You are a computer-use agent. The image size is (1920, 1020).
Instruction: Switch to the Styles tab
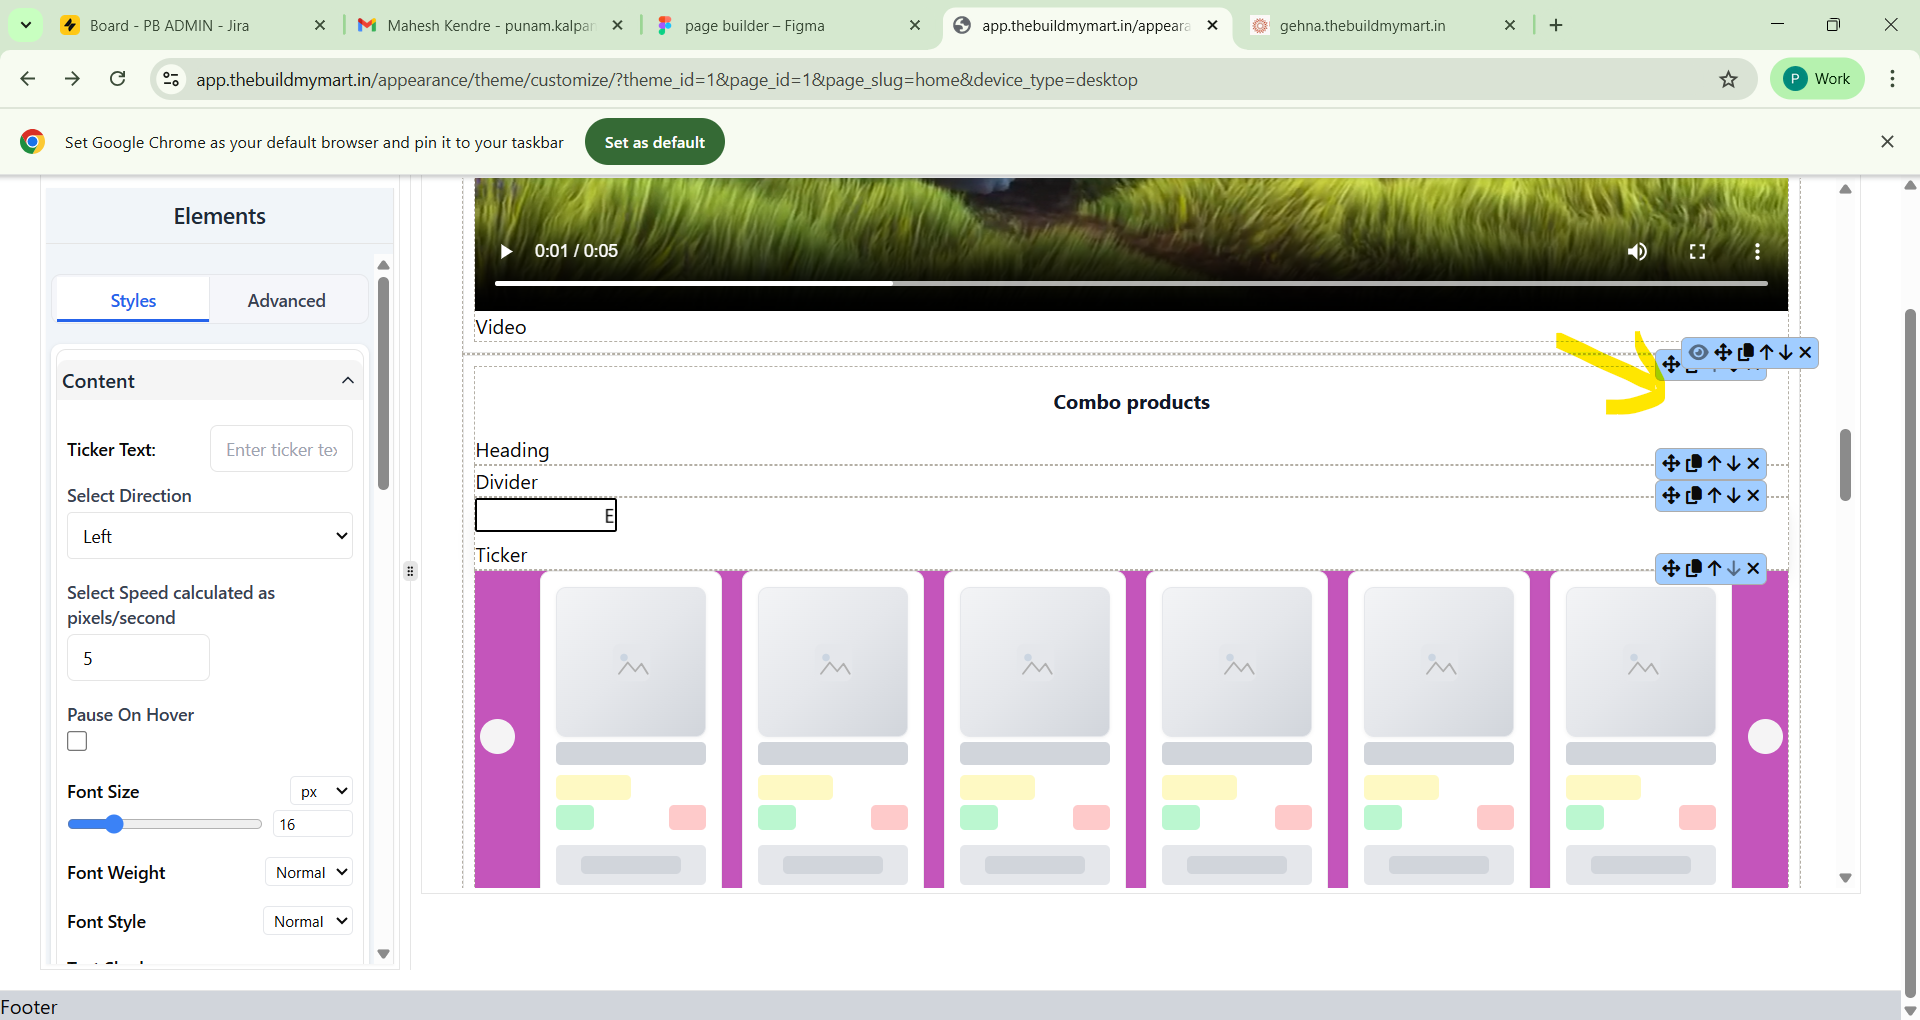point(133,300)
